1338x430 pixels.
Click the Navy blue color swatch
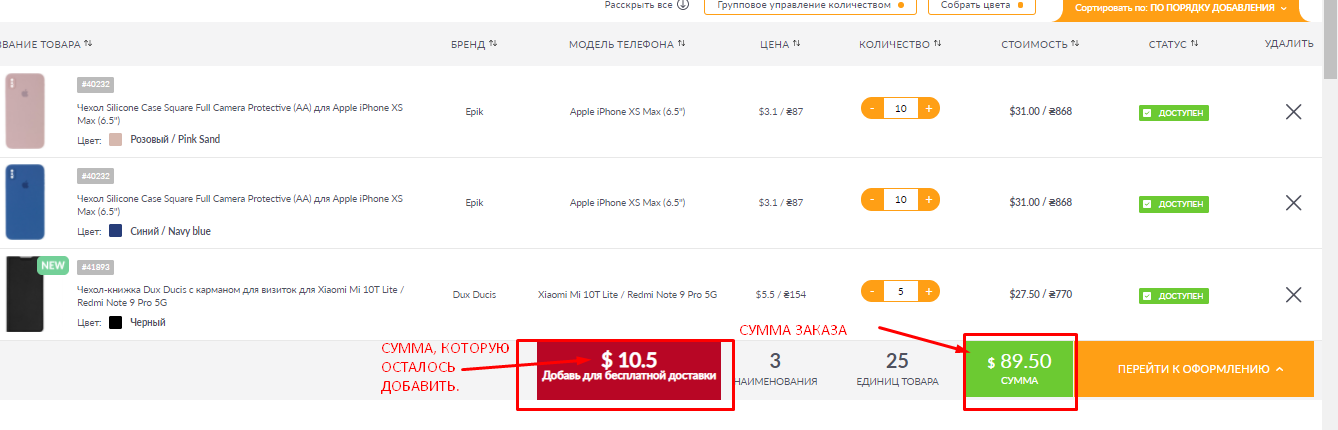pyautogui.click(x=116, y=231)
